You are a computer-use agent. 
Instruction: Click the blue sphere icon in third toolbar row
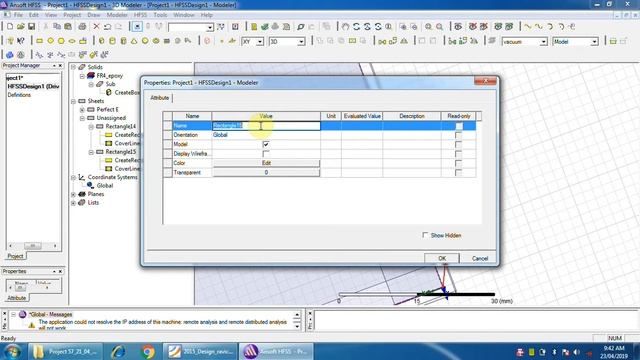9,55
